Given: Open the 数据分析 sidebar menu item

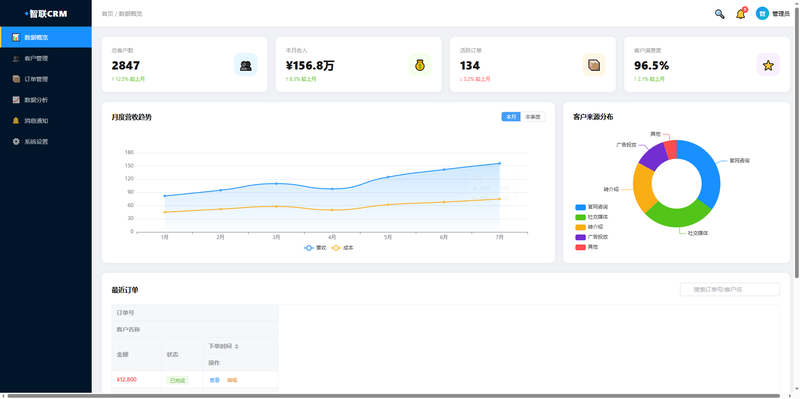Looking at the screenshot, I should coord(46,100).
